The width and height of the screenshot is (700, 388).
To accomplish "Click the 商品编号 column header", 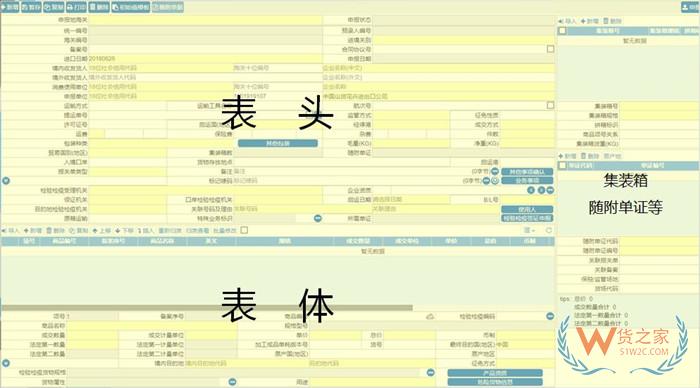I will click(x=64, y=241).
